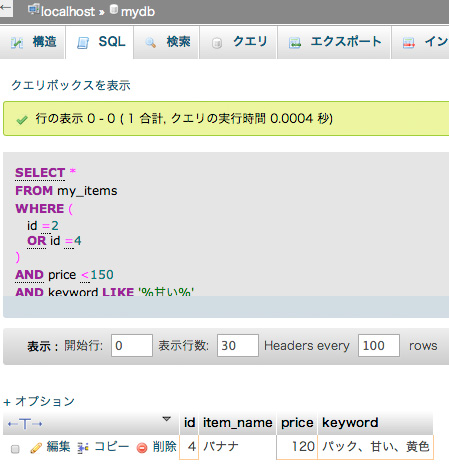The height and width of the screenshot is (464, 449).
Task: Click the red delete icon for row 4
Action: pyautogui.click(x=142, y=448)
